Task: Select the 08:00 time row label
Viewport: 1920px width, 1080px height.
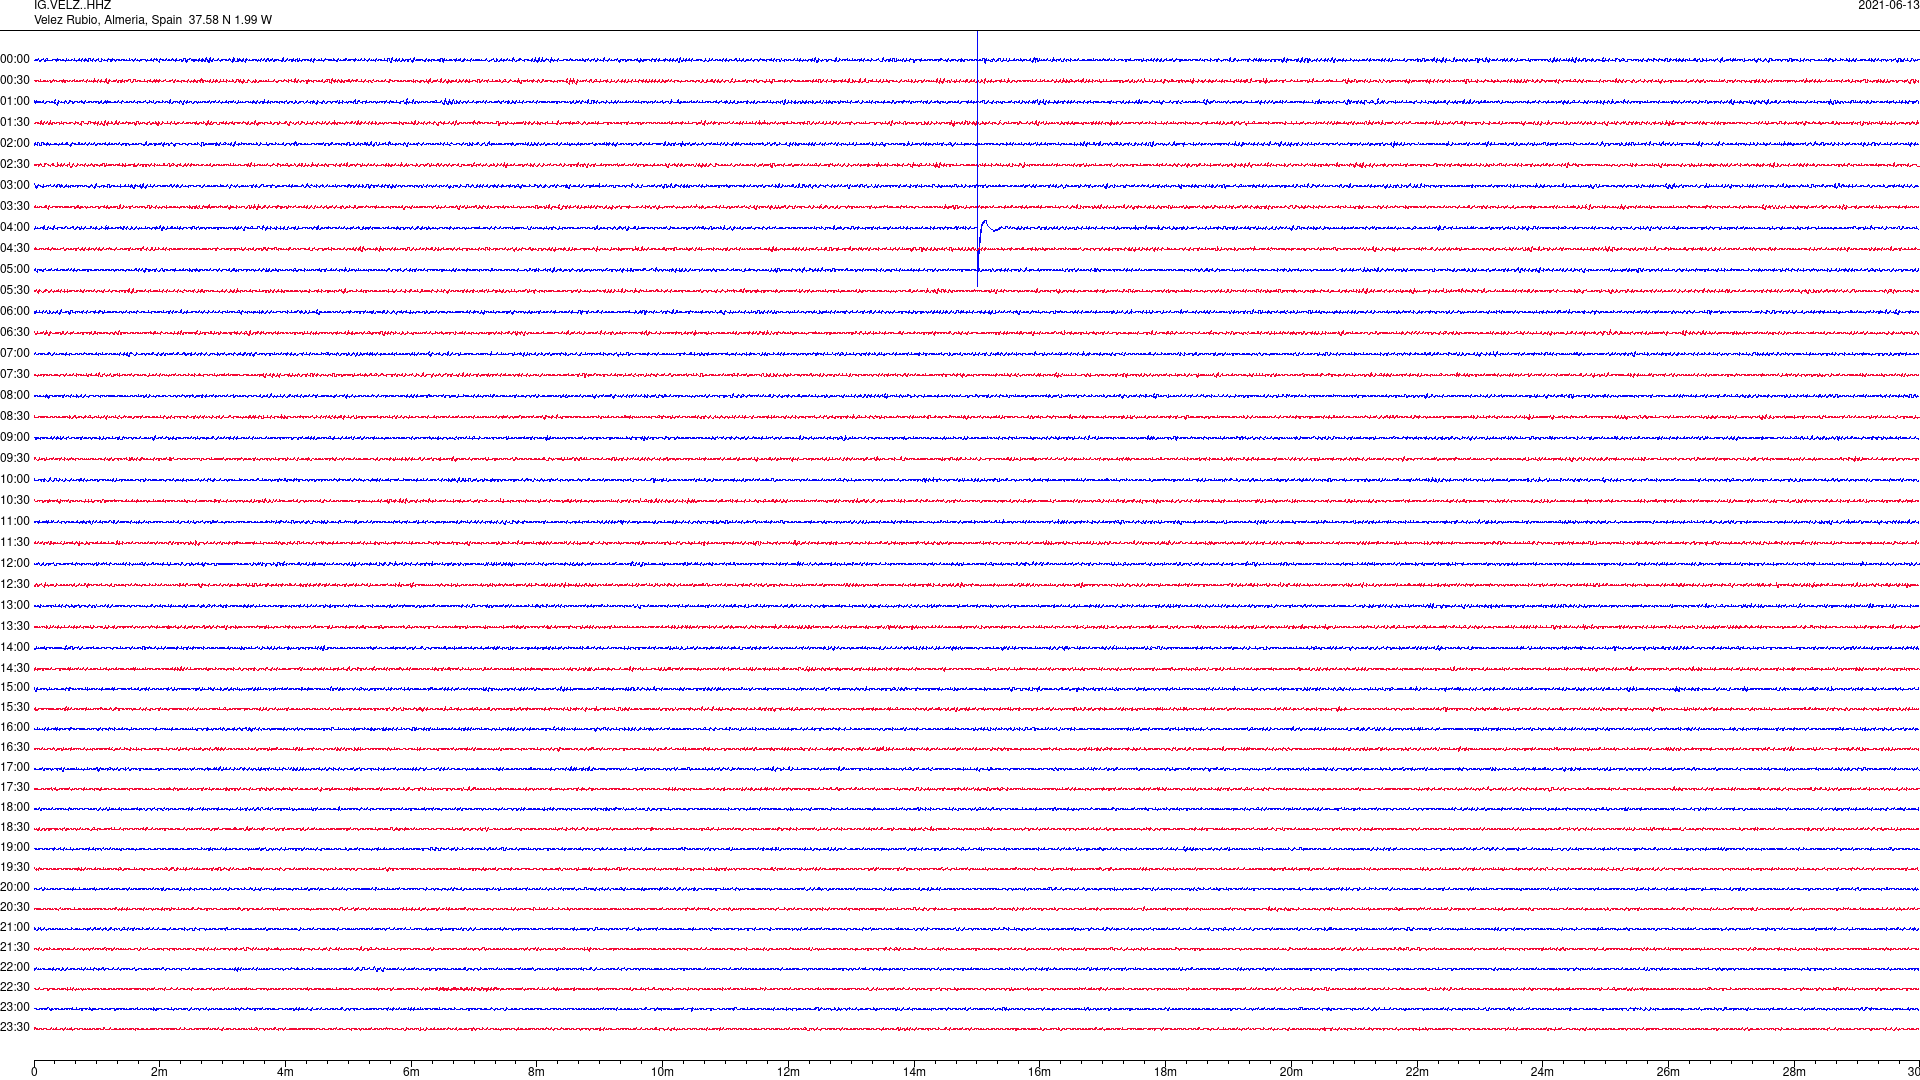Action: [x=15, y=395]
